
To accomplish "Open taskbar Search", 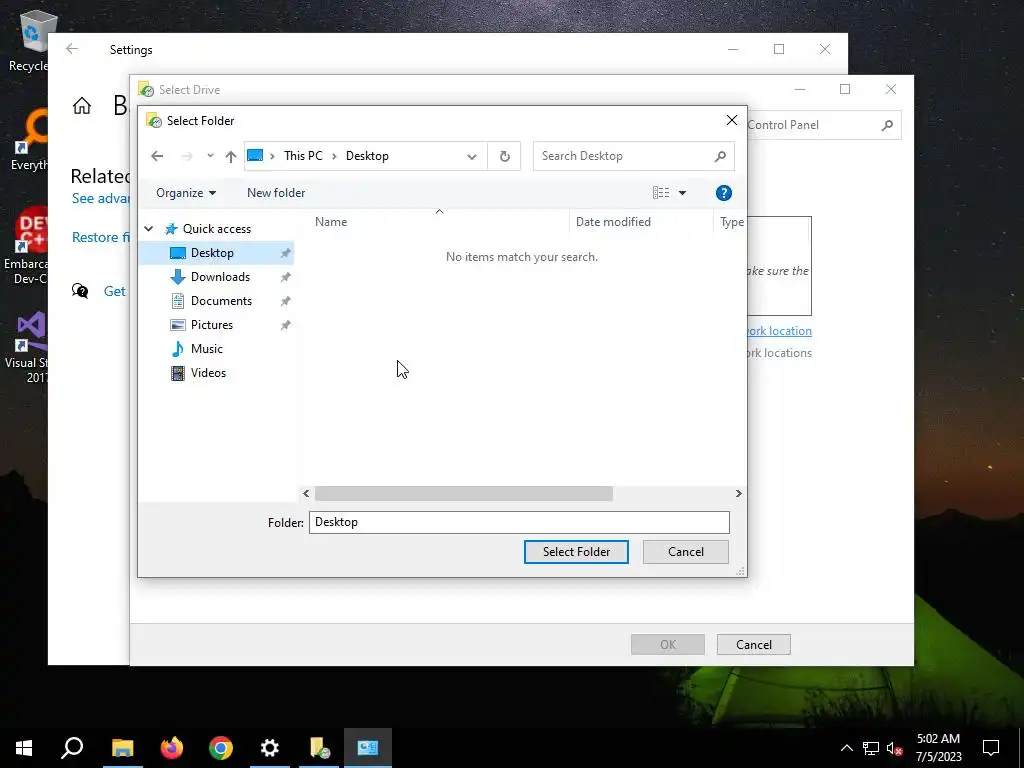I will tap(72, 748).
